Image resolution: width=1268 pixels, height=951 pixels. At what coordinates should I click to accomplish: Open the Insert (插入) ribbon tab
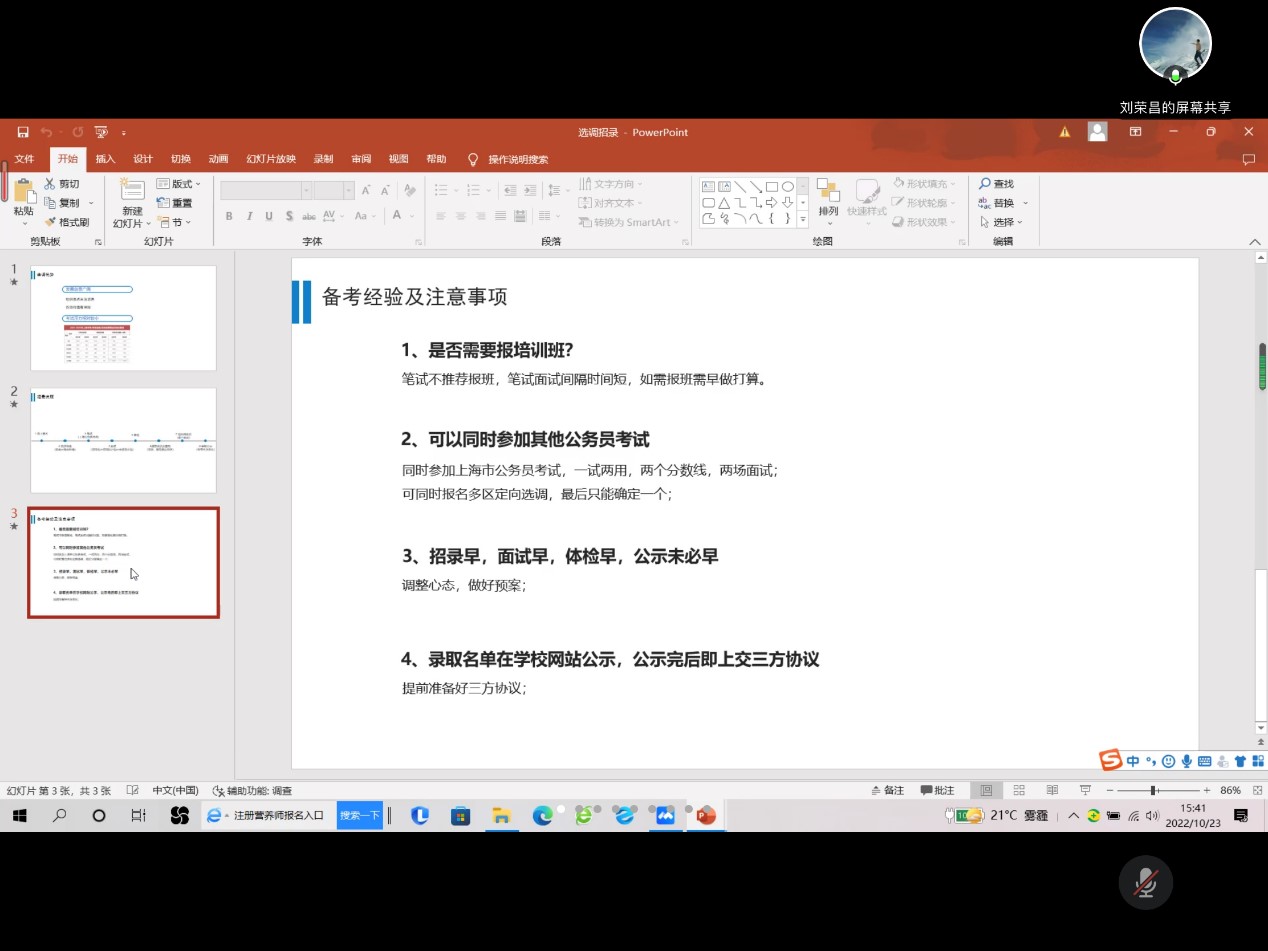click(105, 159)
